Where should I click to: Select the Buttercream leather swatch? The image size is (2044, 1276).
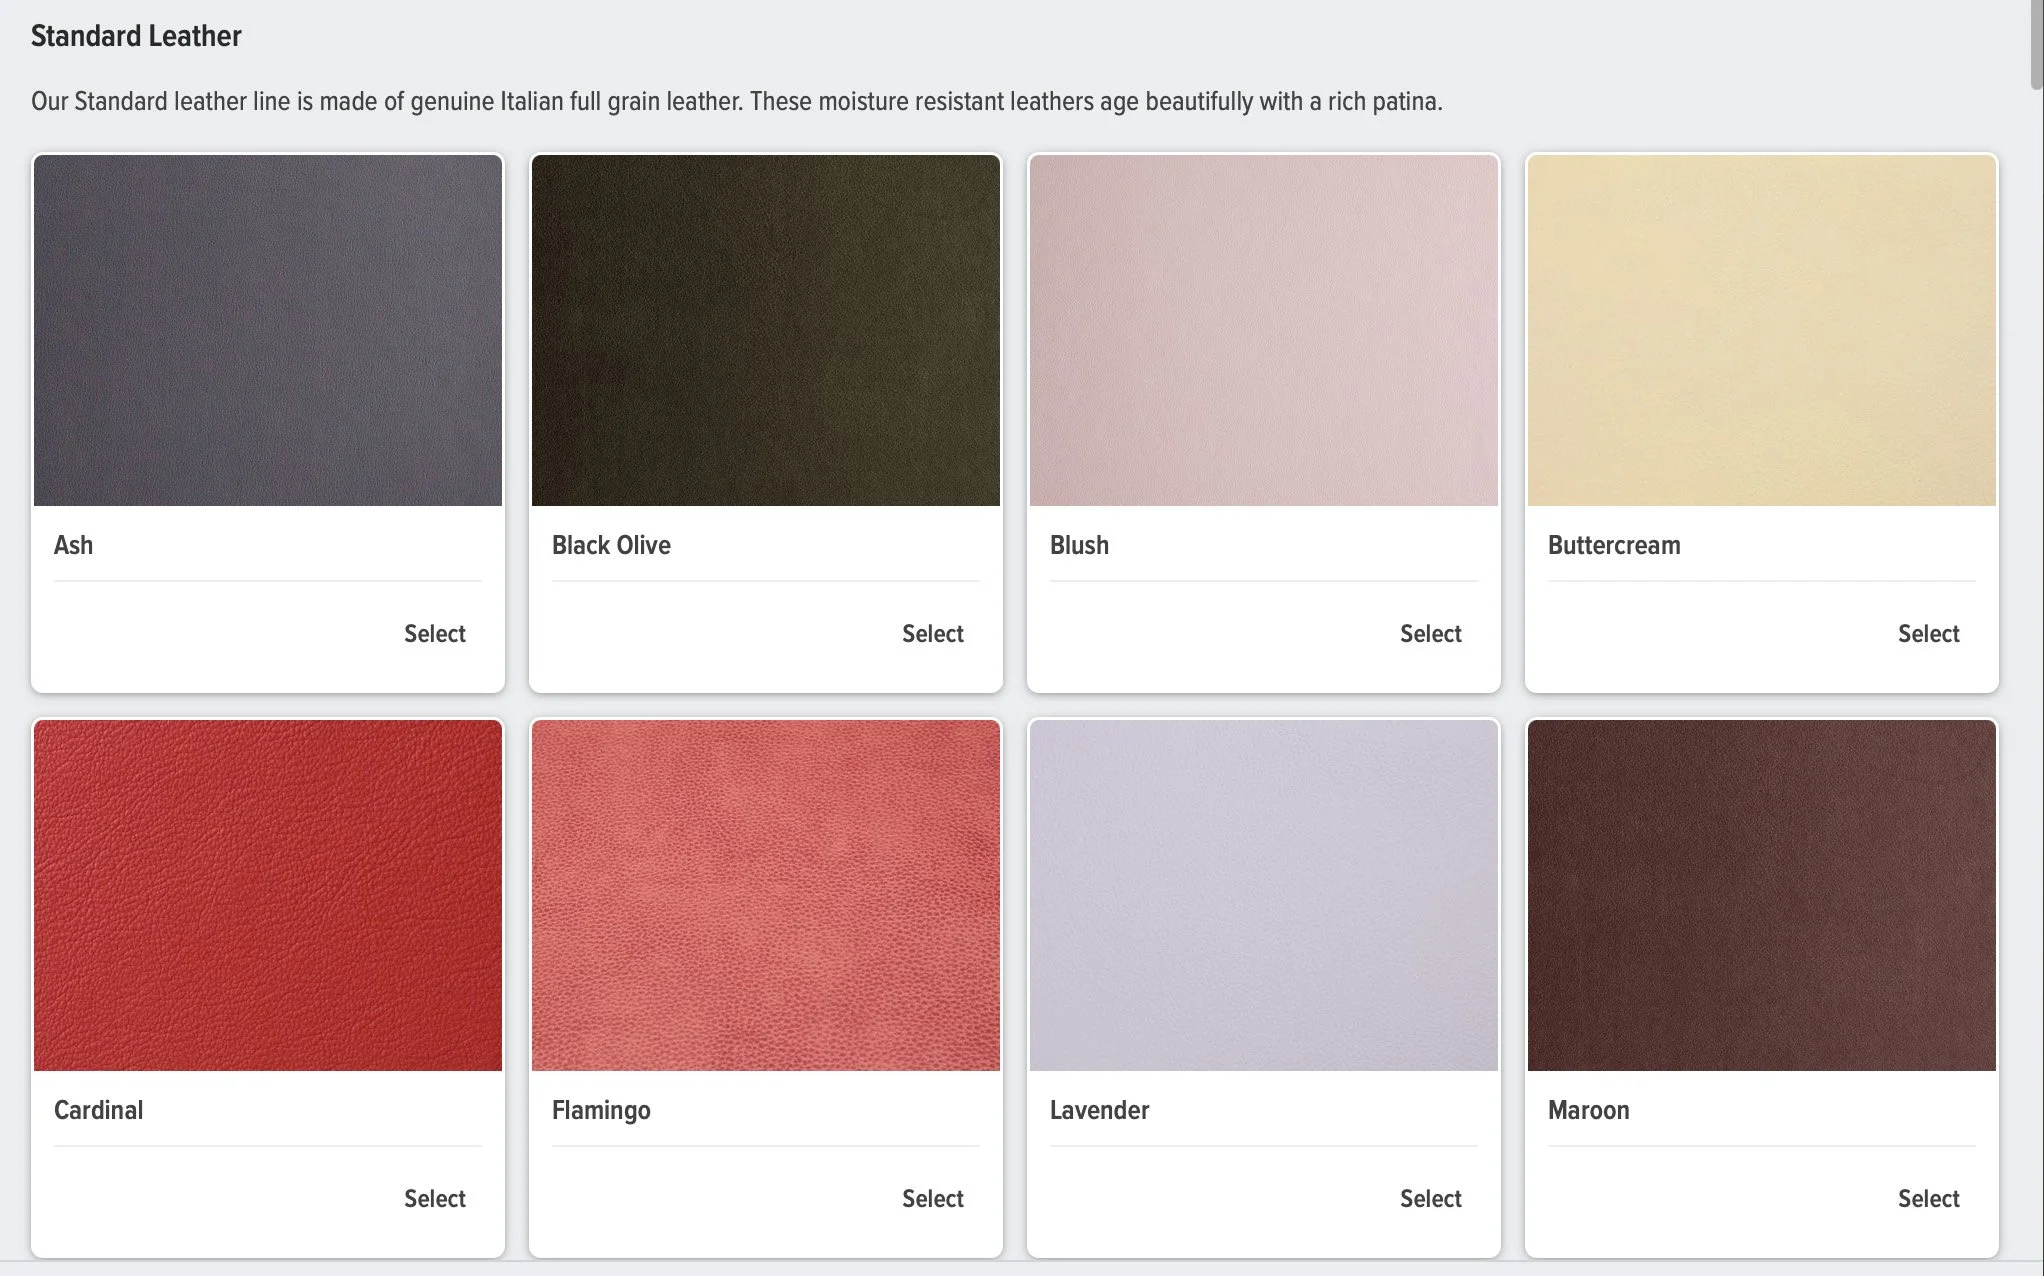click(x=1928, y=633)
